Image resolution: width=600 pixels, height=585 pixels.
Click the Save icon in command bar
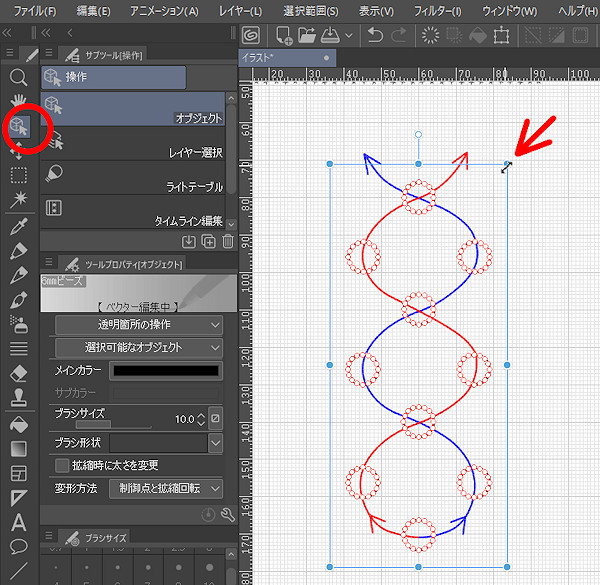click(x=330, y=36)
